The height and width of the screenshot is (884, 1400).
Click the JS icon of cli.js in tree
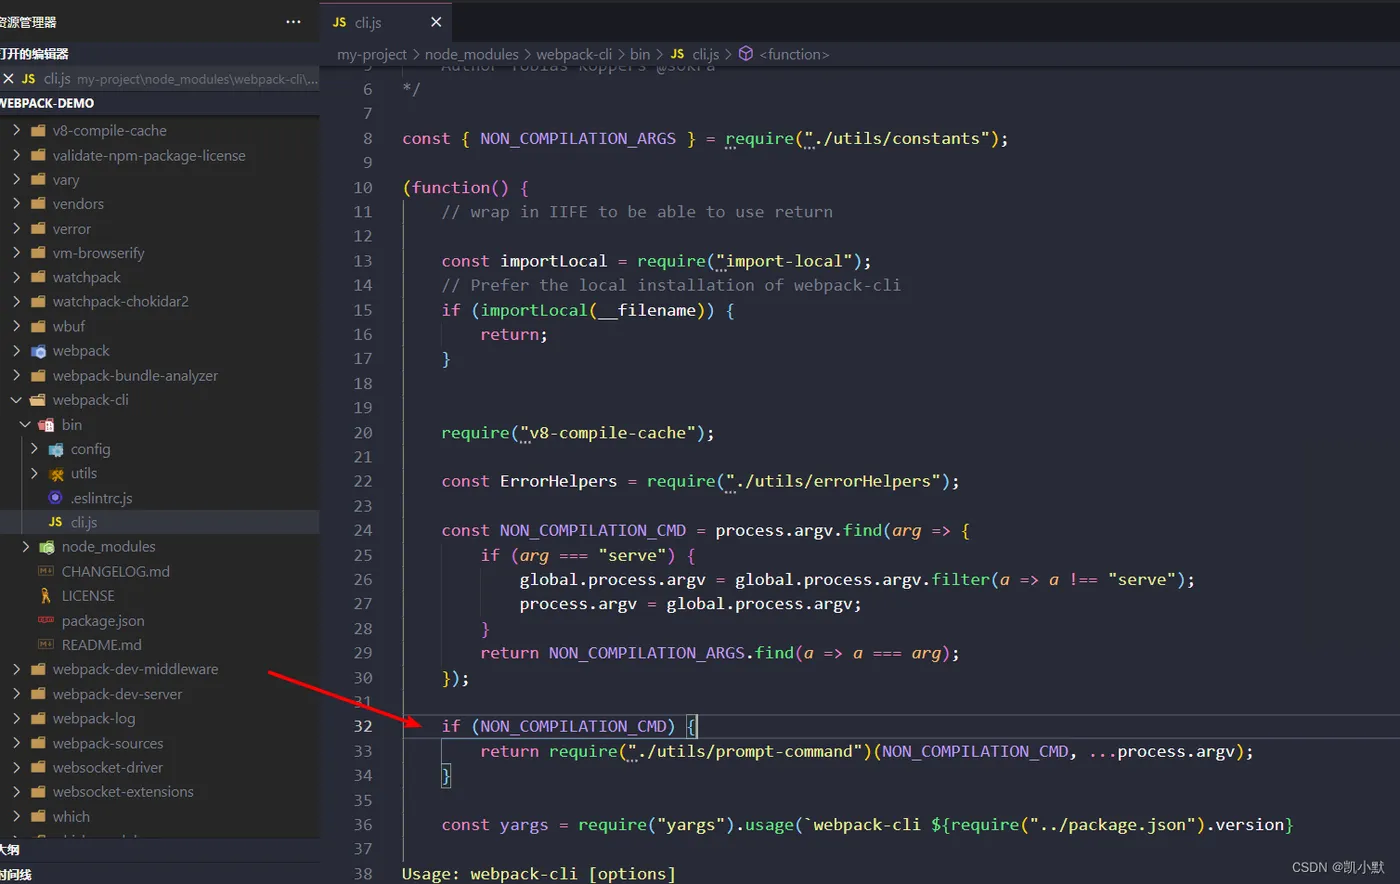click(x=56, y=522)
